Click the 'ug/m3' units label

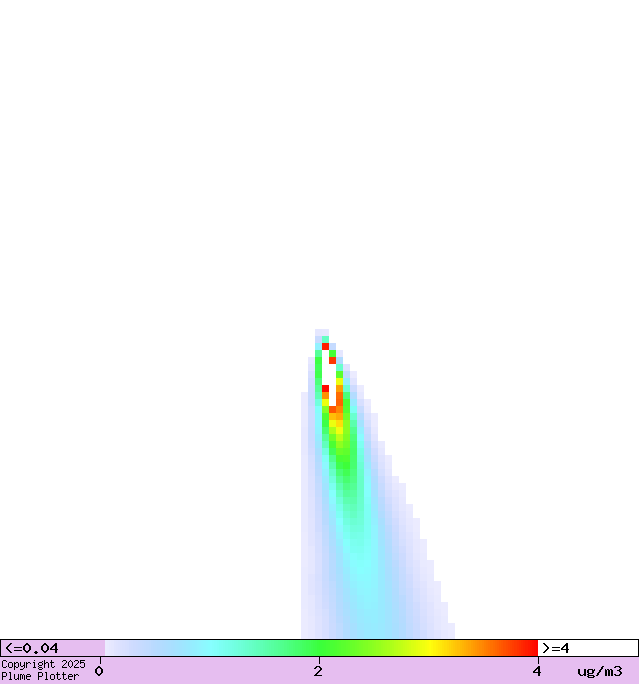[x=600, y=671]
